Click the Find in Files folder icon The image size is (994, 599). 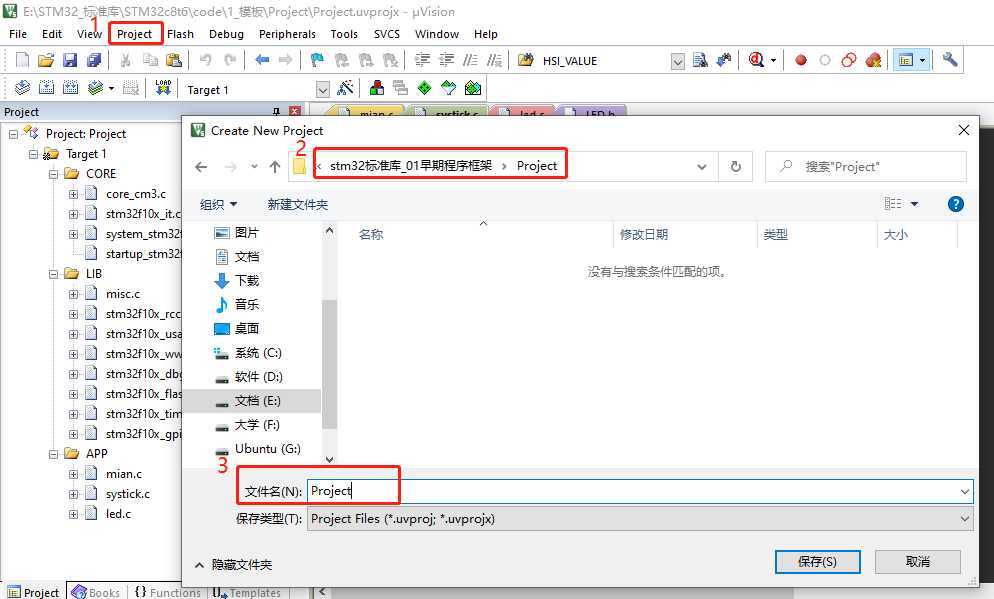(x=526, y=60)
